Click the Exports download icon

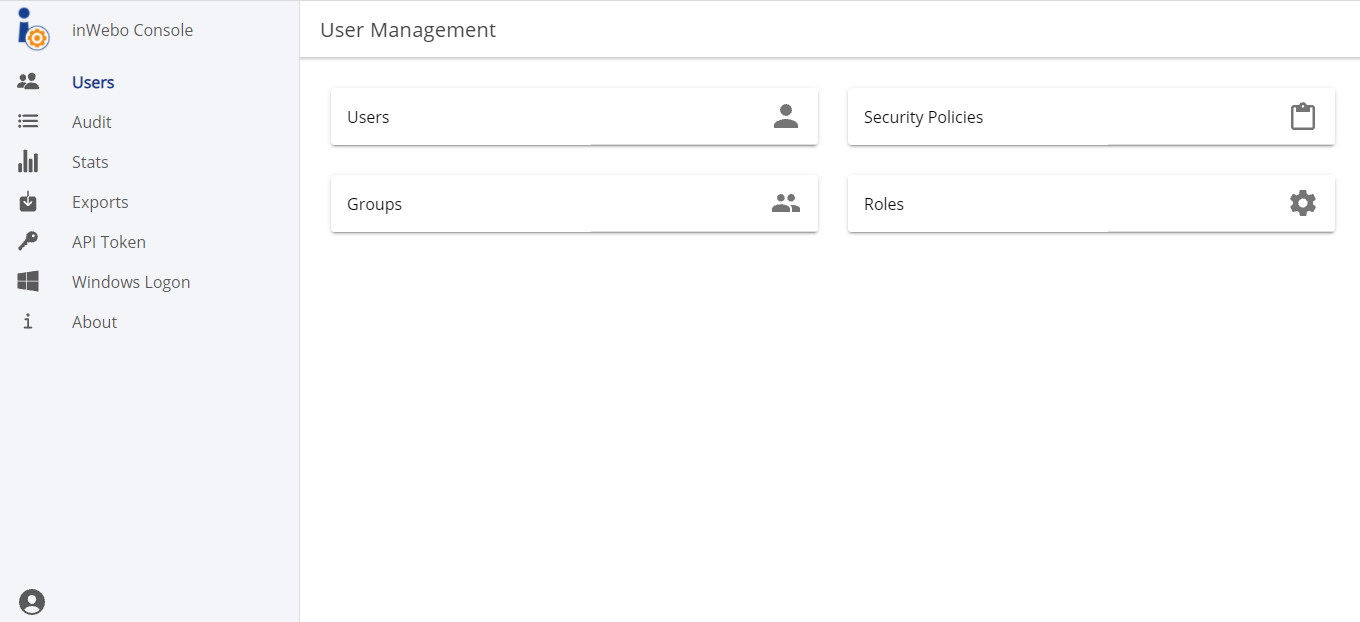pyautogui.click(x=28, y=202)
